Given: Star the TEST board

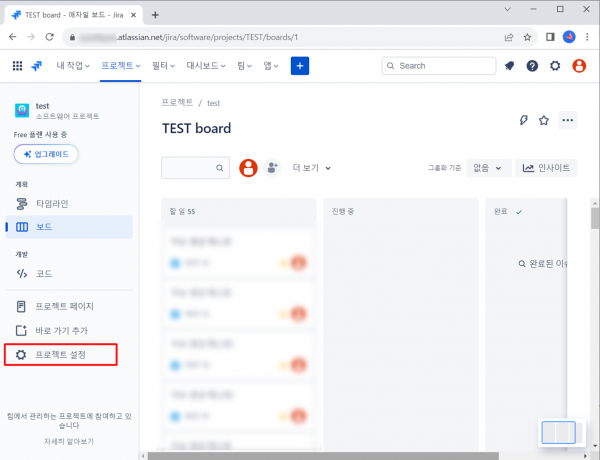Looking at the screenshot, I should pyautogui.click(x=544, y=120).
